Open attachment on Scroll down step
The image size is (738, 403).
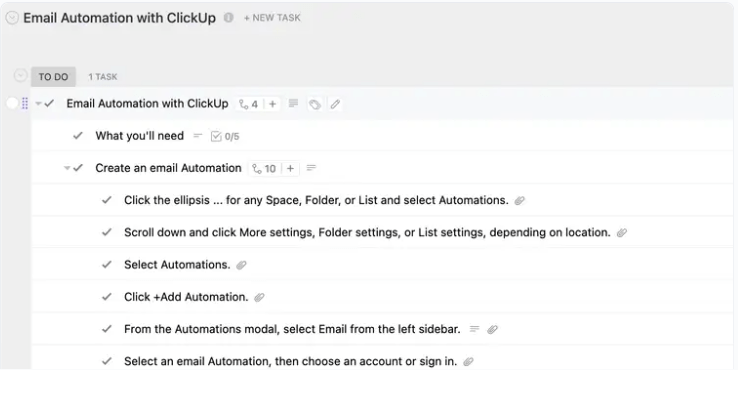[x=622, y=233]
